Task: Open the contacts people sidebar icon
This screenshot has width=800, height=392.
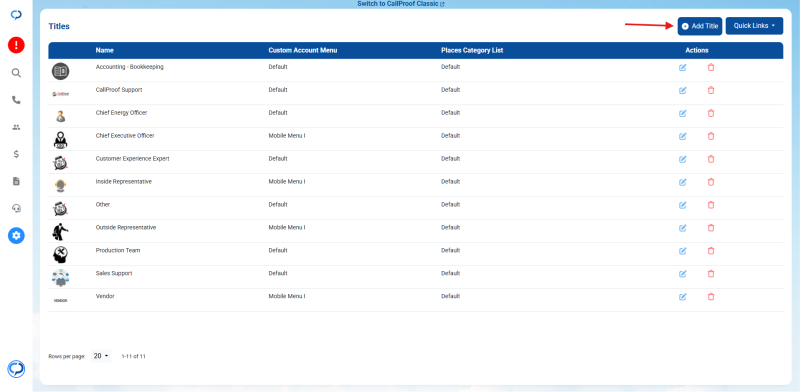Action: [16, 127]
